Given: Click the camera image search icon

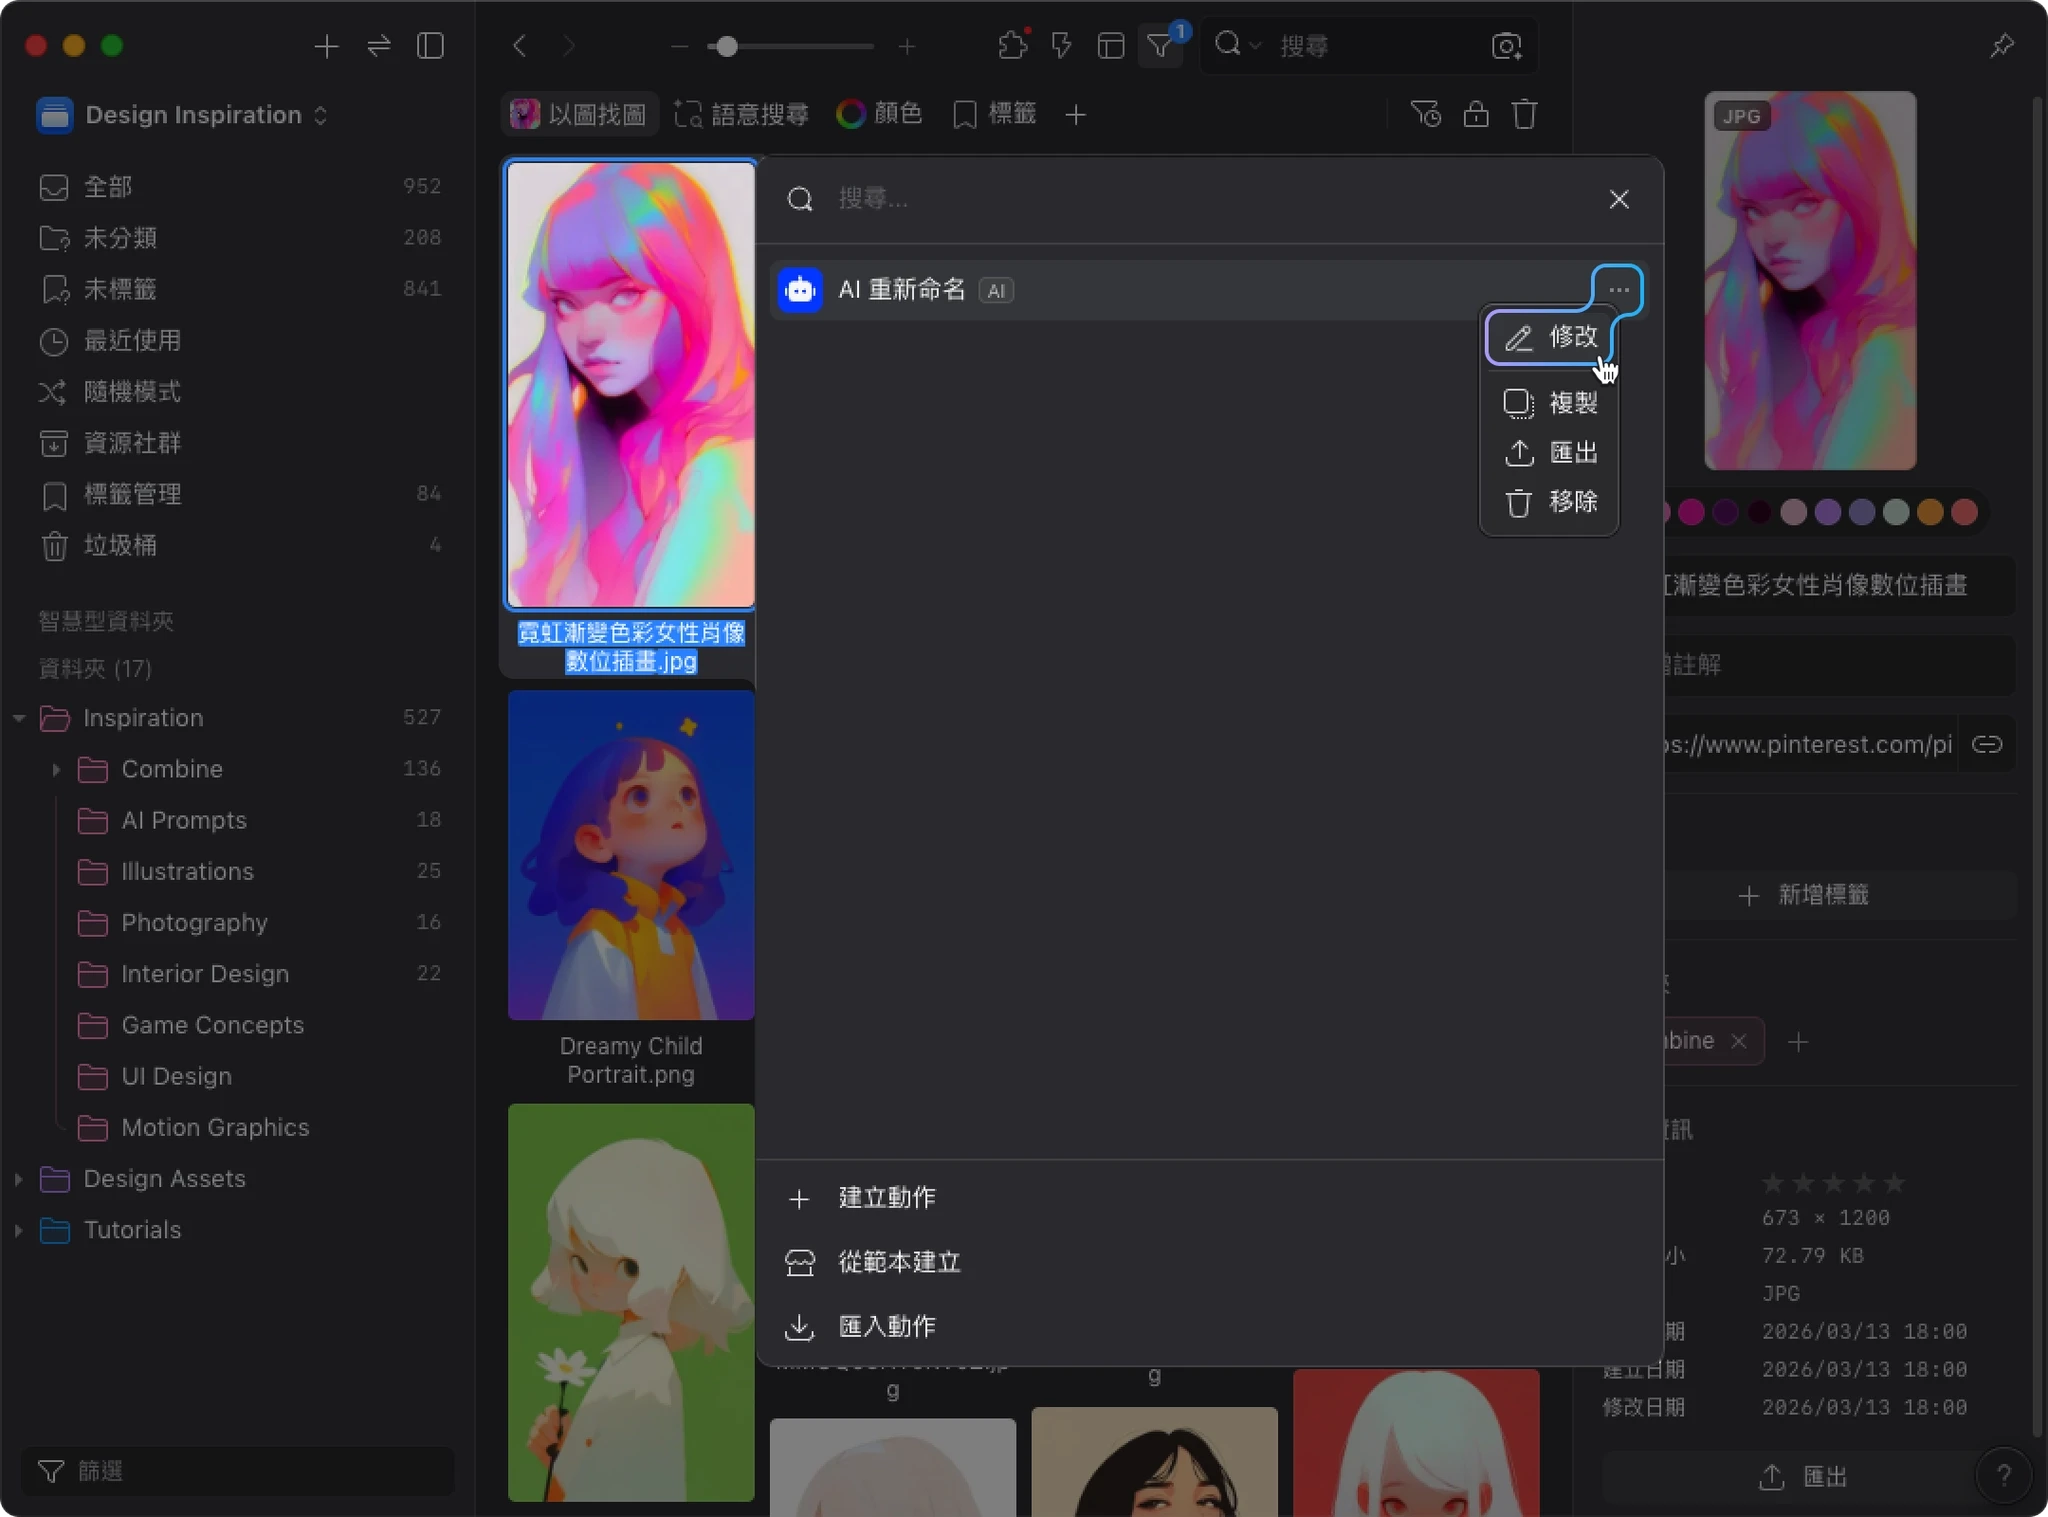Looking at the screenshot, I should (x=1506, y=46).
